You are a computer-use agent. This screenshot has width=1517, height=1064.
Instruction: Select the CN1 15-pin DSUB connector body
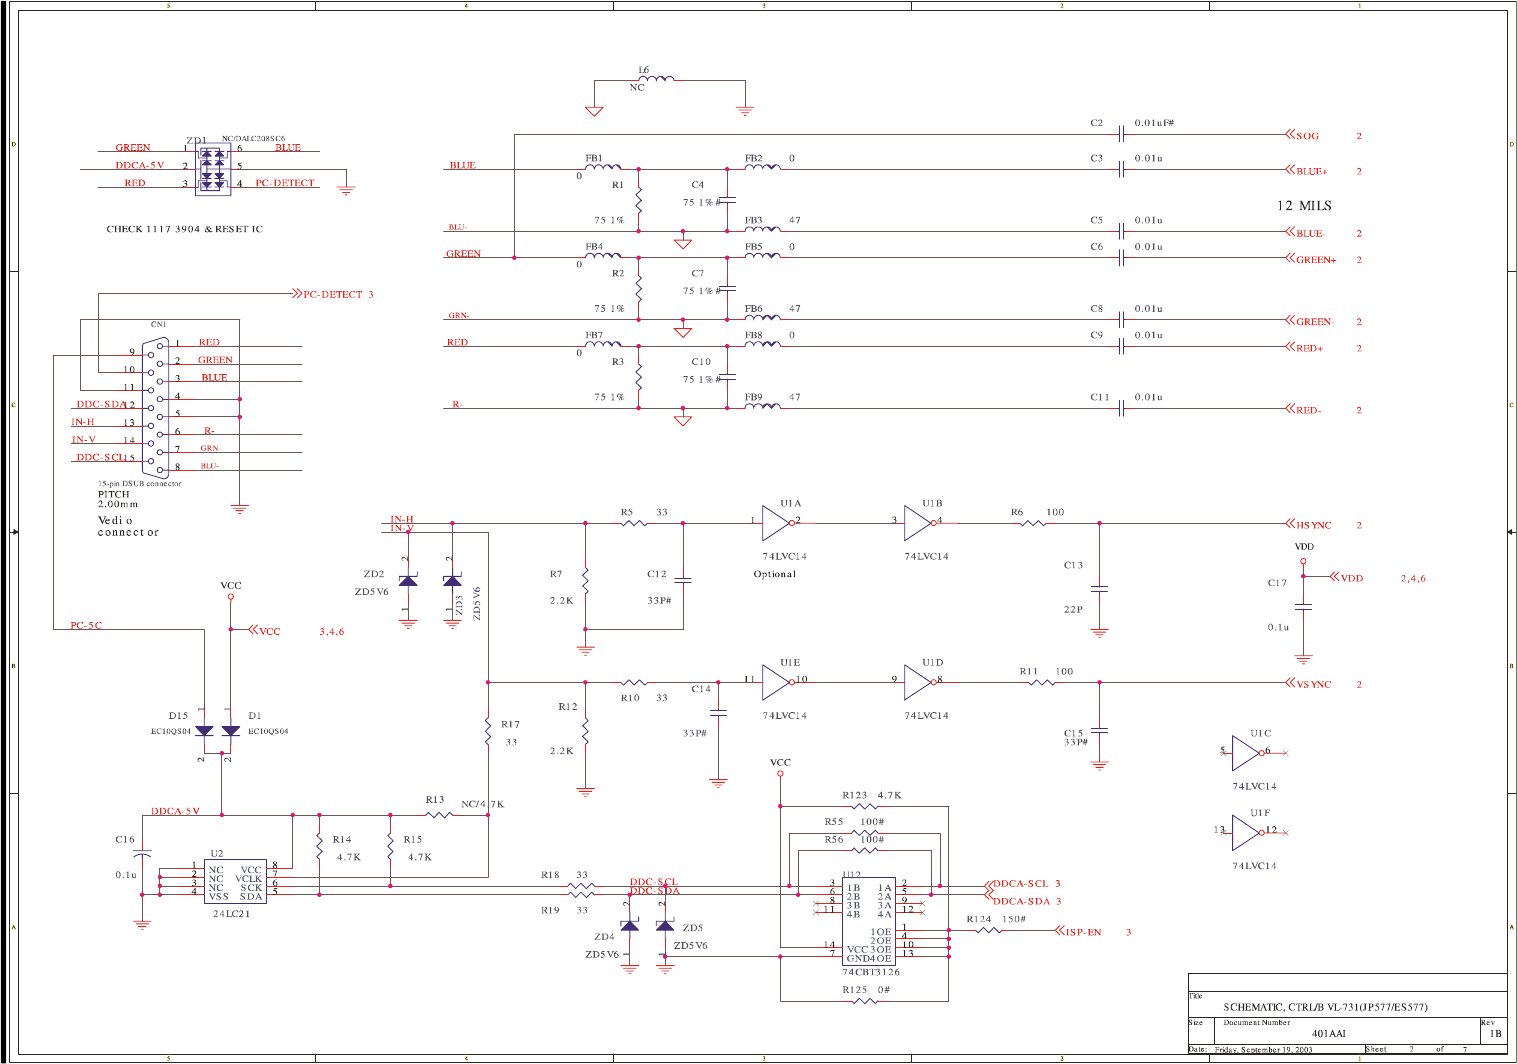point(155,408)
